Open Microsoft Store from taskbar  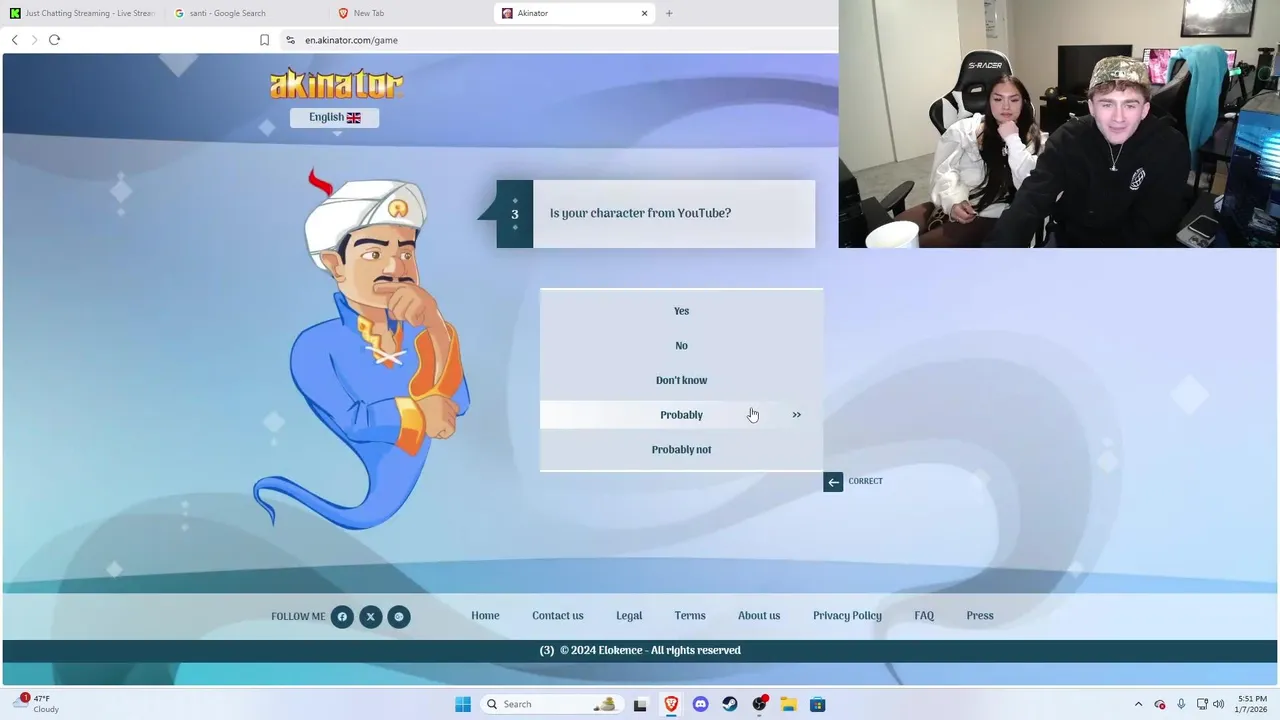[x=817, y=704]
